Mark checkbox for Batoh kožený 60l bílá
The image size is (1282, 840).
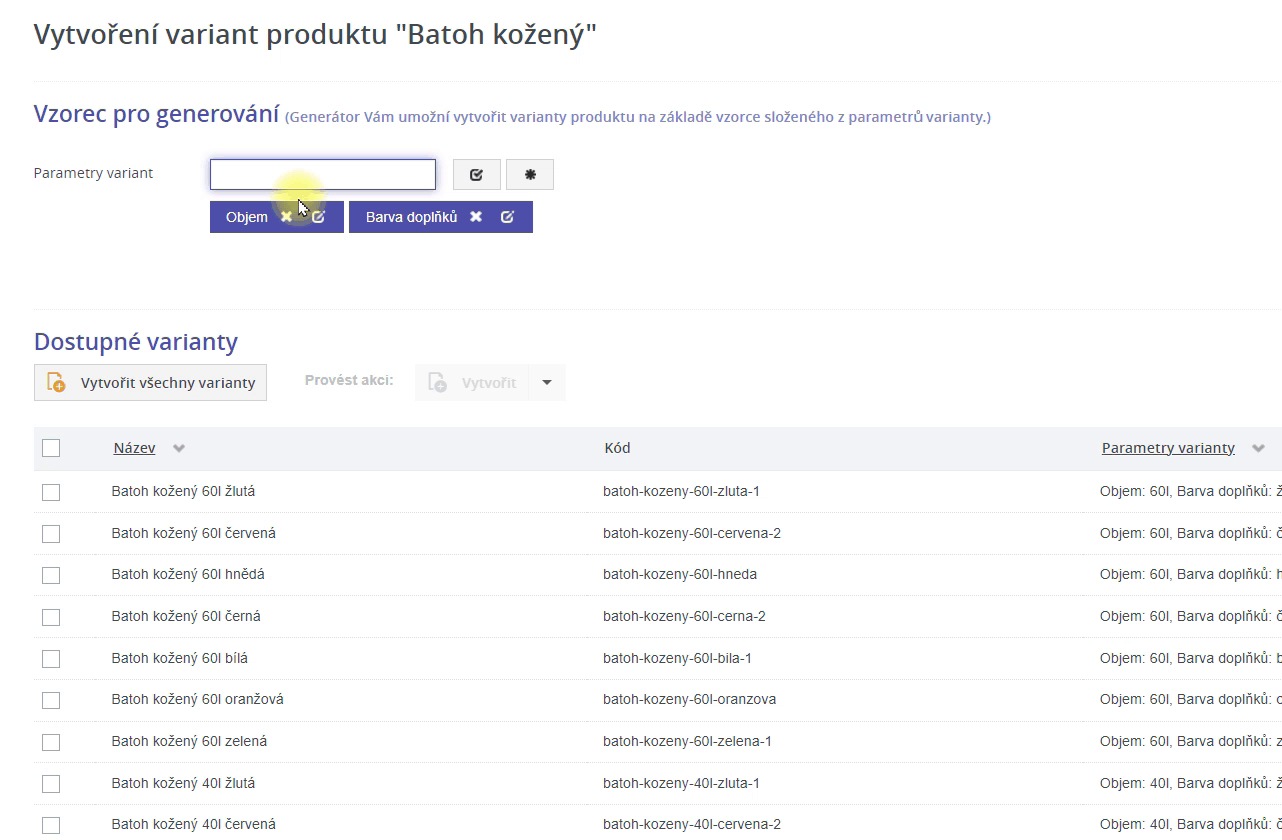click(51, 659)
